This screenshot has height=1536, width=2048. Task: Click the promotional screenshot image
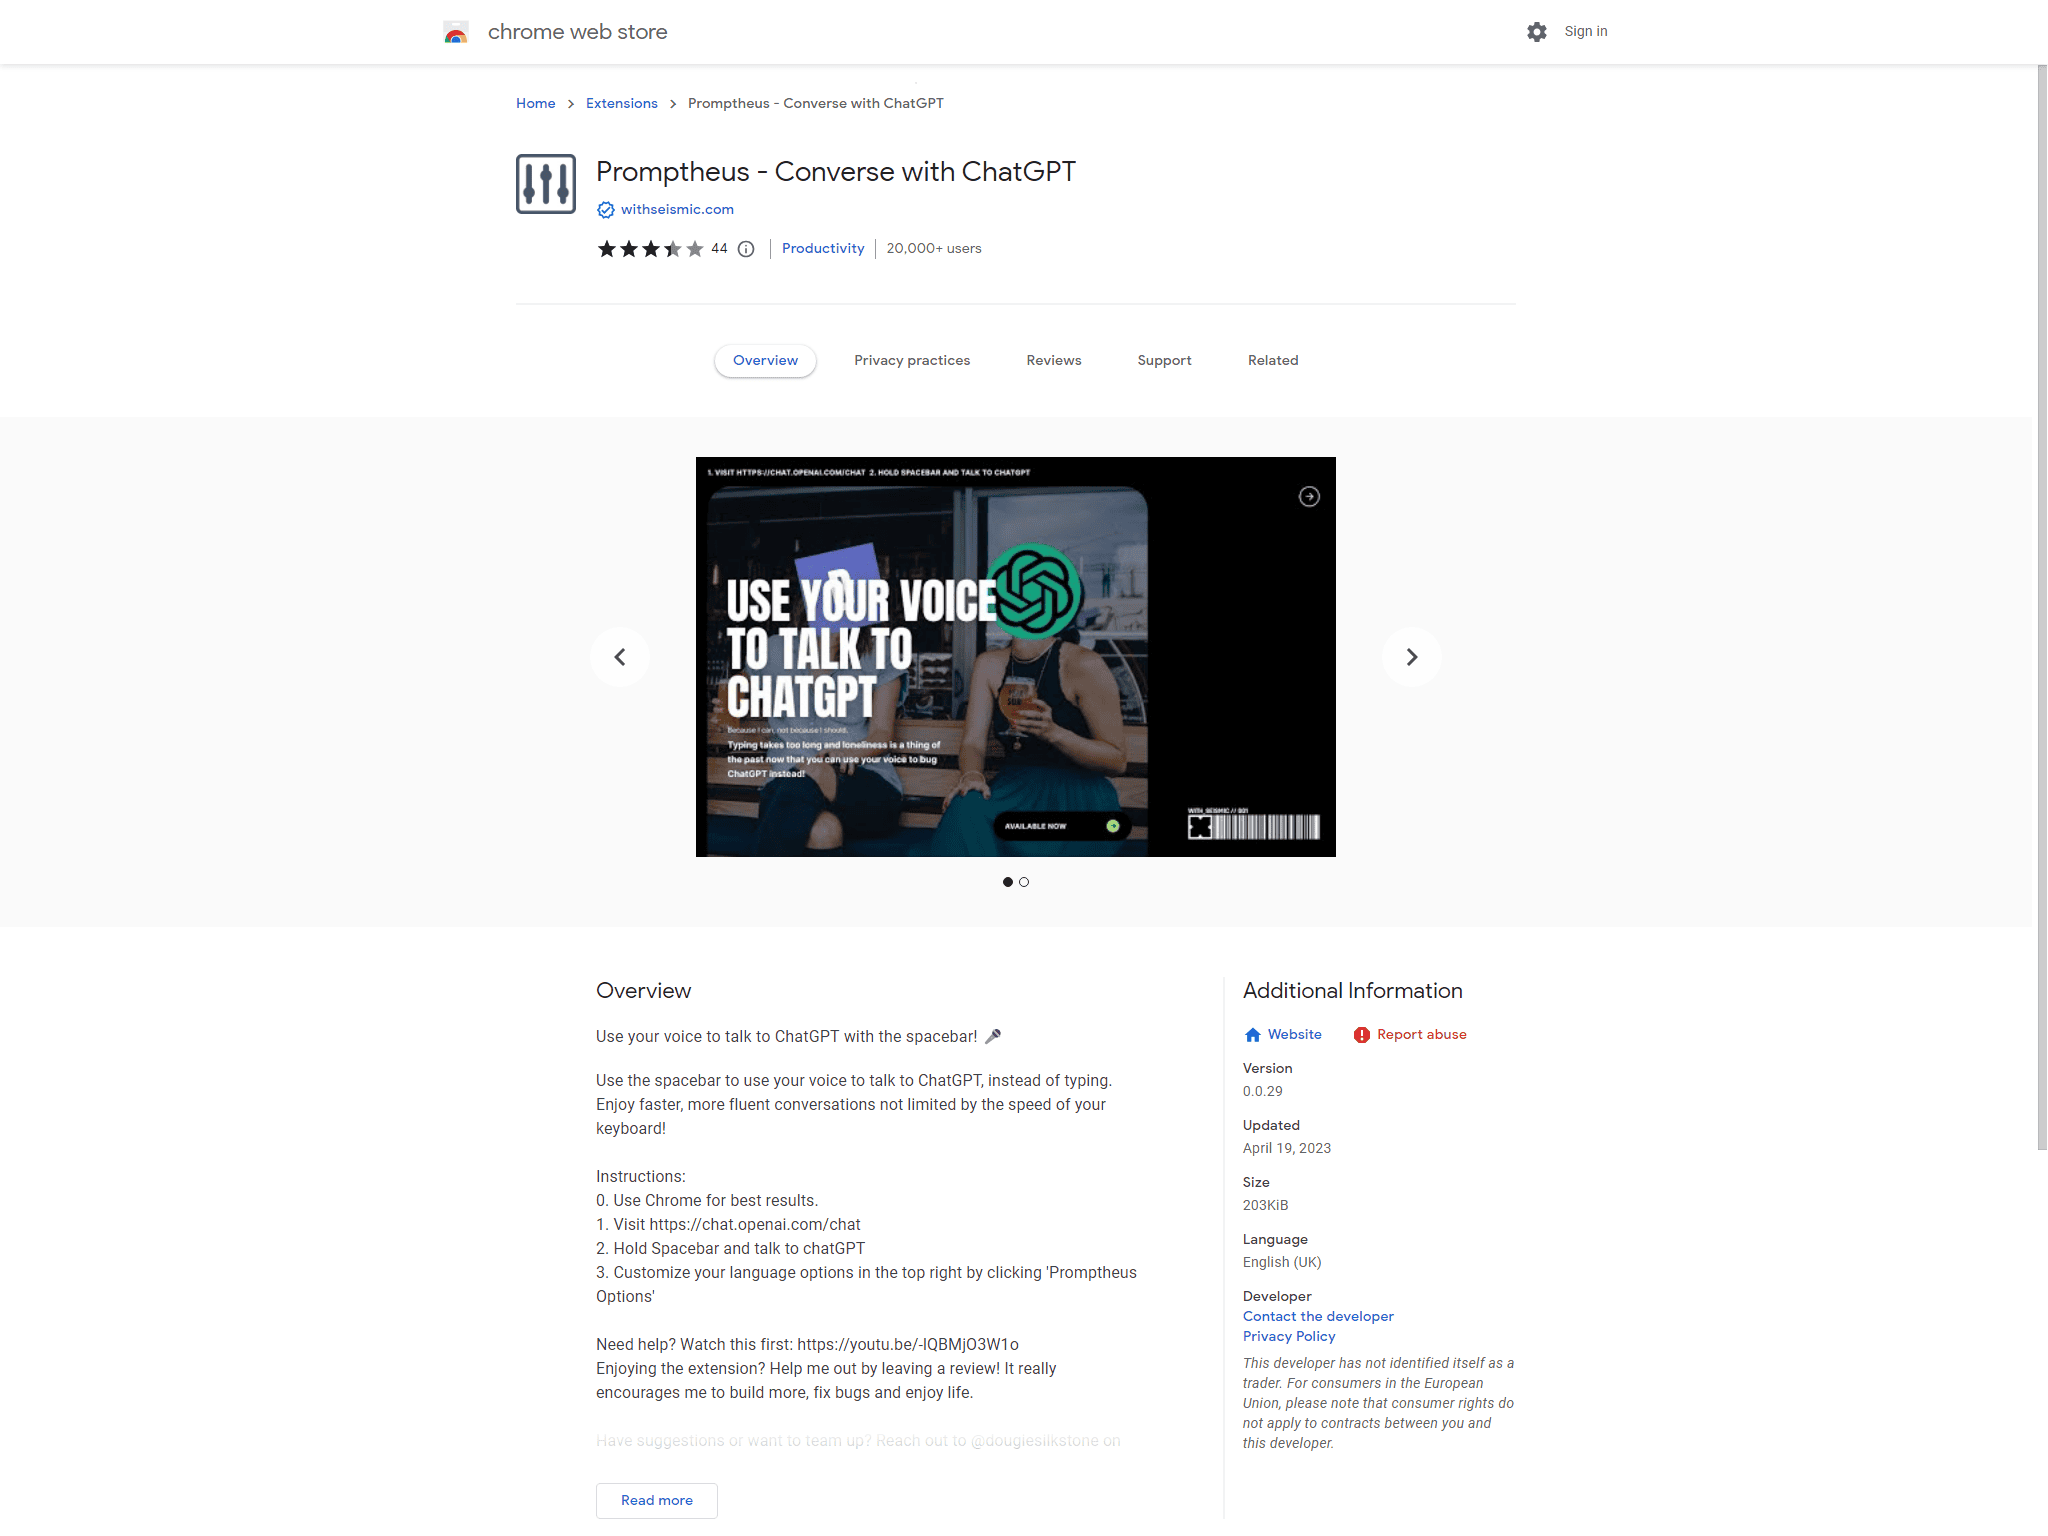[1016, 657]
